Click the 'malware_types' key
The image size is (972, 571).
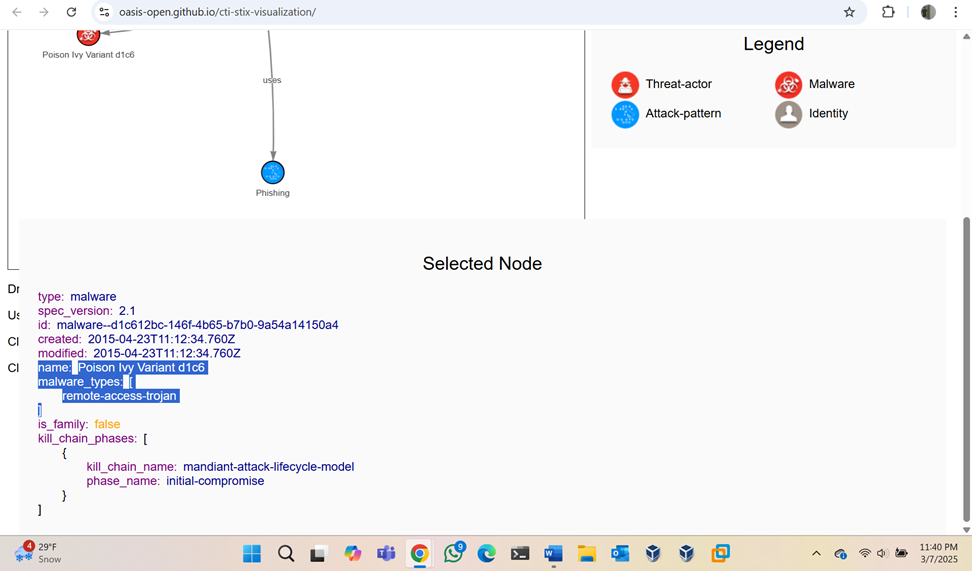[80, 382]
